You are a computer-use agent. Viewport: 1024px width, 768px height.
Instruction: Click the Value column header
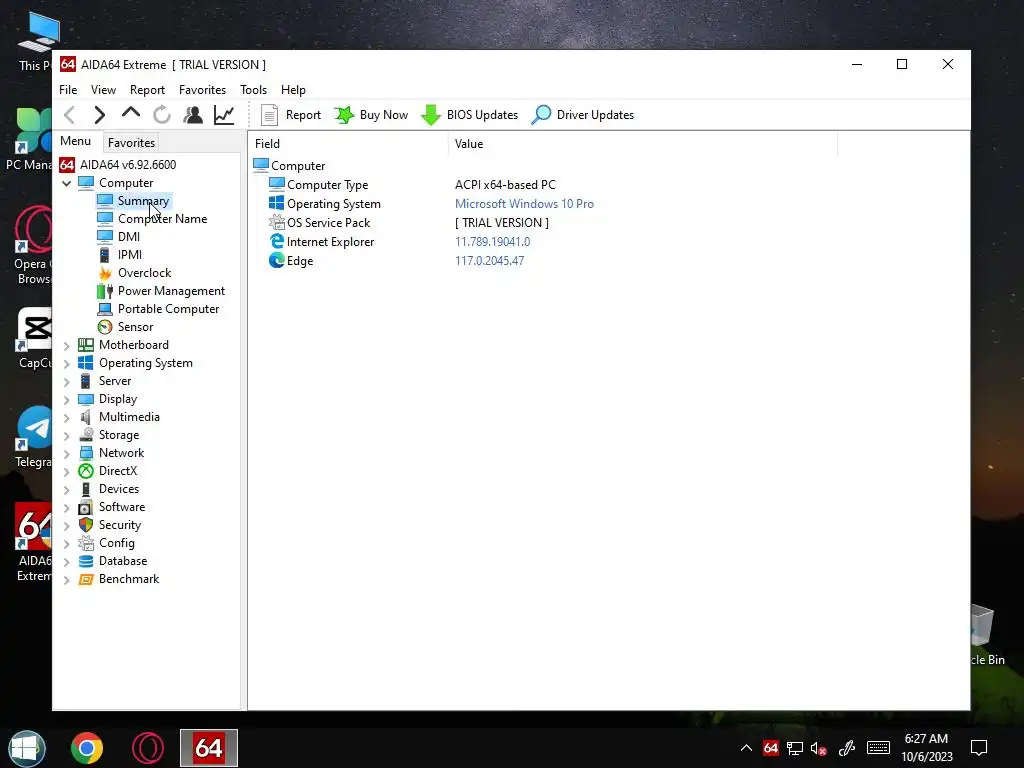point(643,144)
